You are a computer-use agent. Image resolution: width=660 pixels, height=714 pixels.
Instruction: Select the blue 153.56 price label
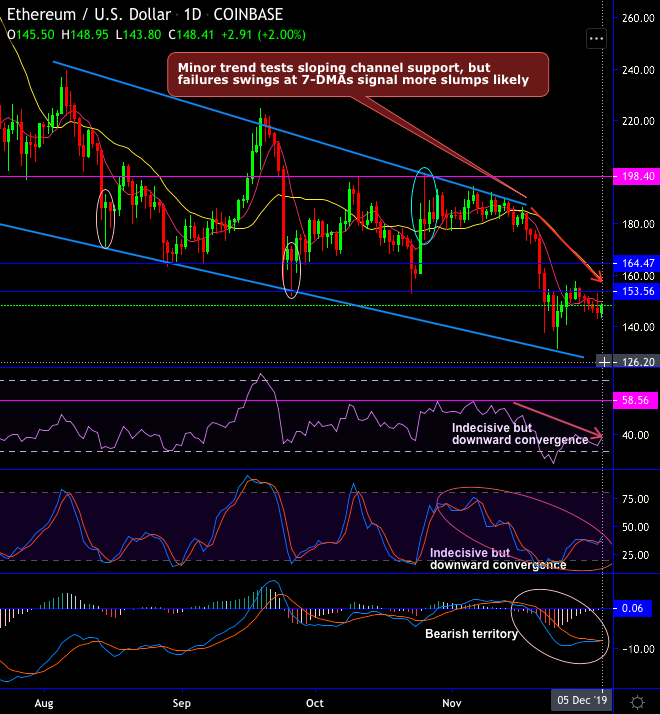coord(636,291)
